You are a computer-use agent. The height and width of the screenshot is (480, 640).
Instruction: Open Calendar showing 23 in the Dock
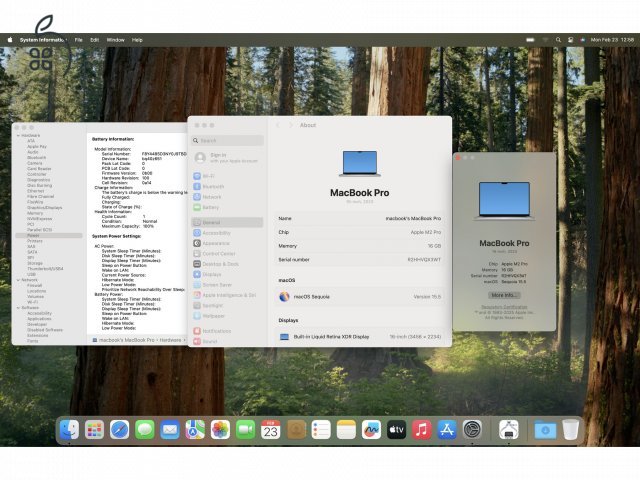pyautogui.click(x=271, y=430)
